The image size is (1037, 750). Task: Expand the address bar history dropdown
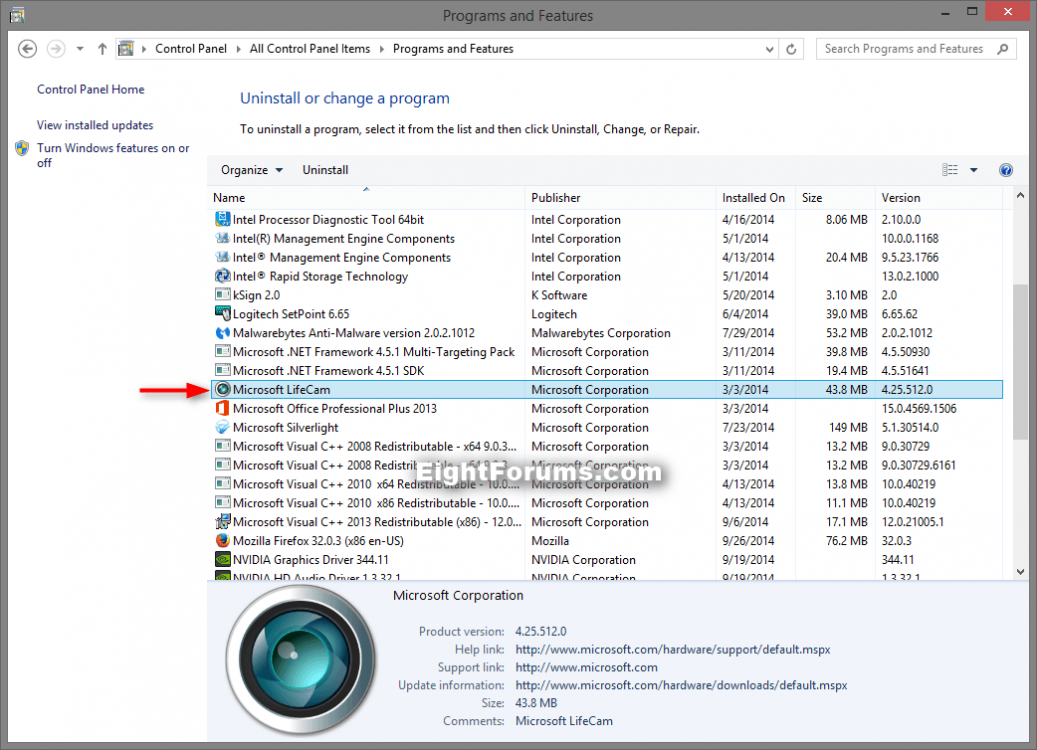pos(769,49)
